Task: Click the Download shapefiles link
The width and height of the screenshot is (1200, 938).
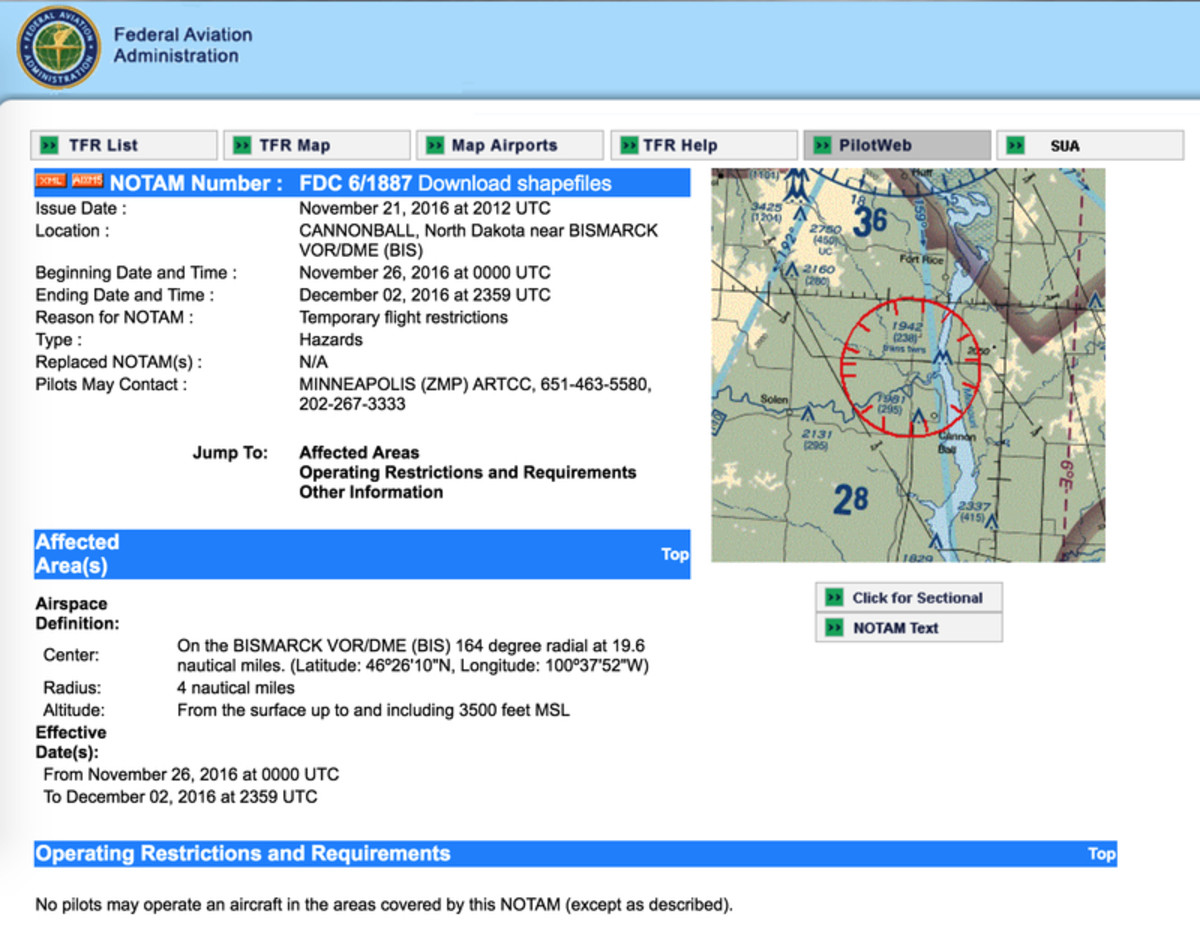Action: [x=515, y=183]
